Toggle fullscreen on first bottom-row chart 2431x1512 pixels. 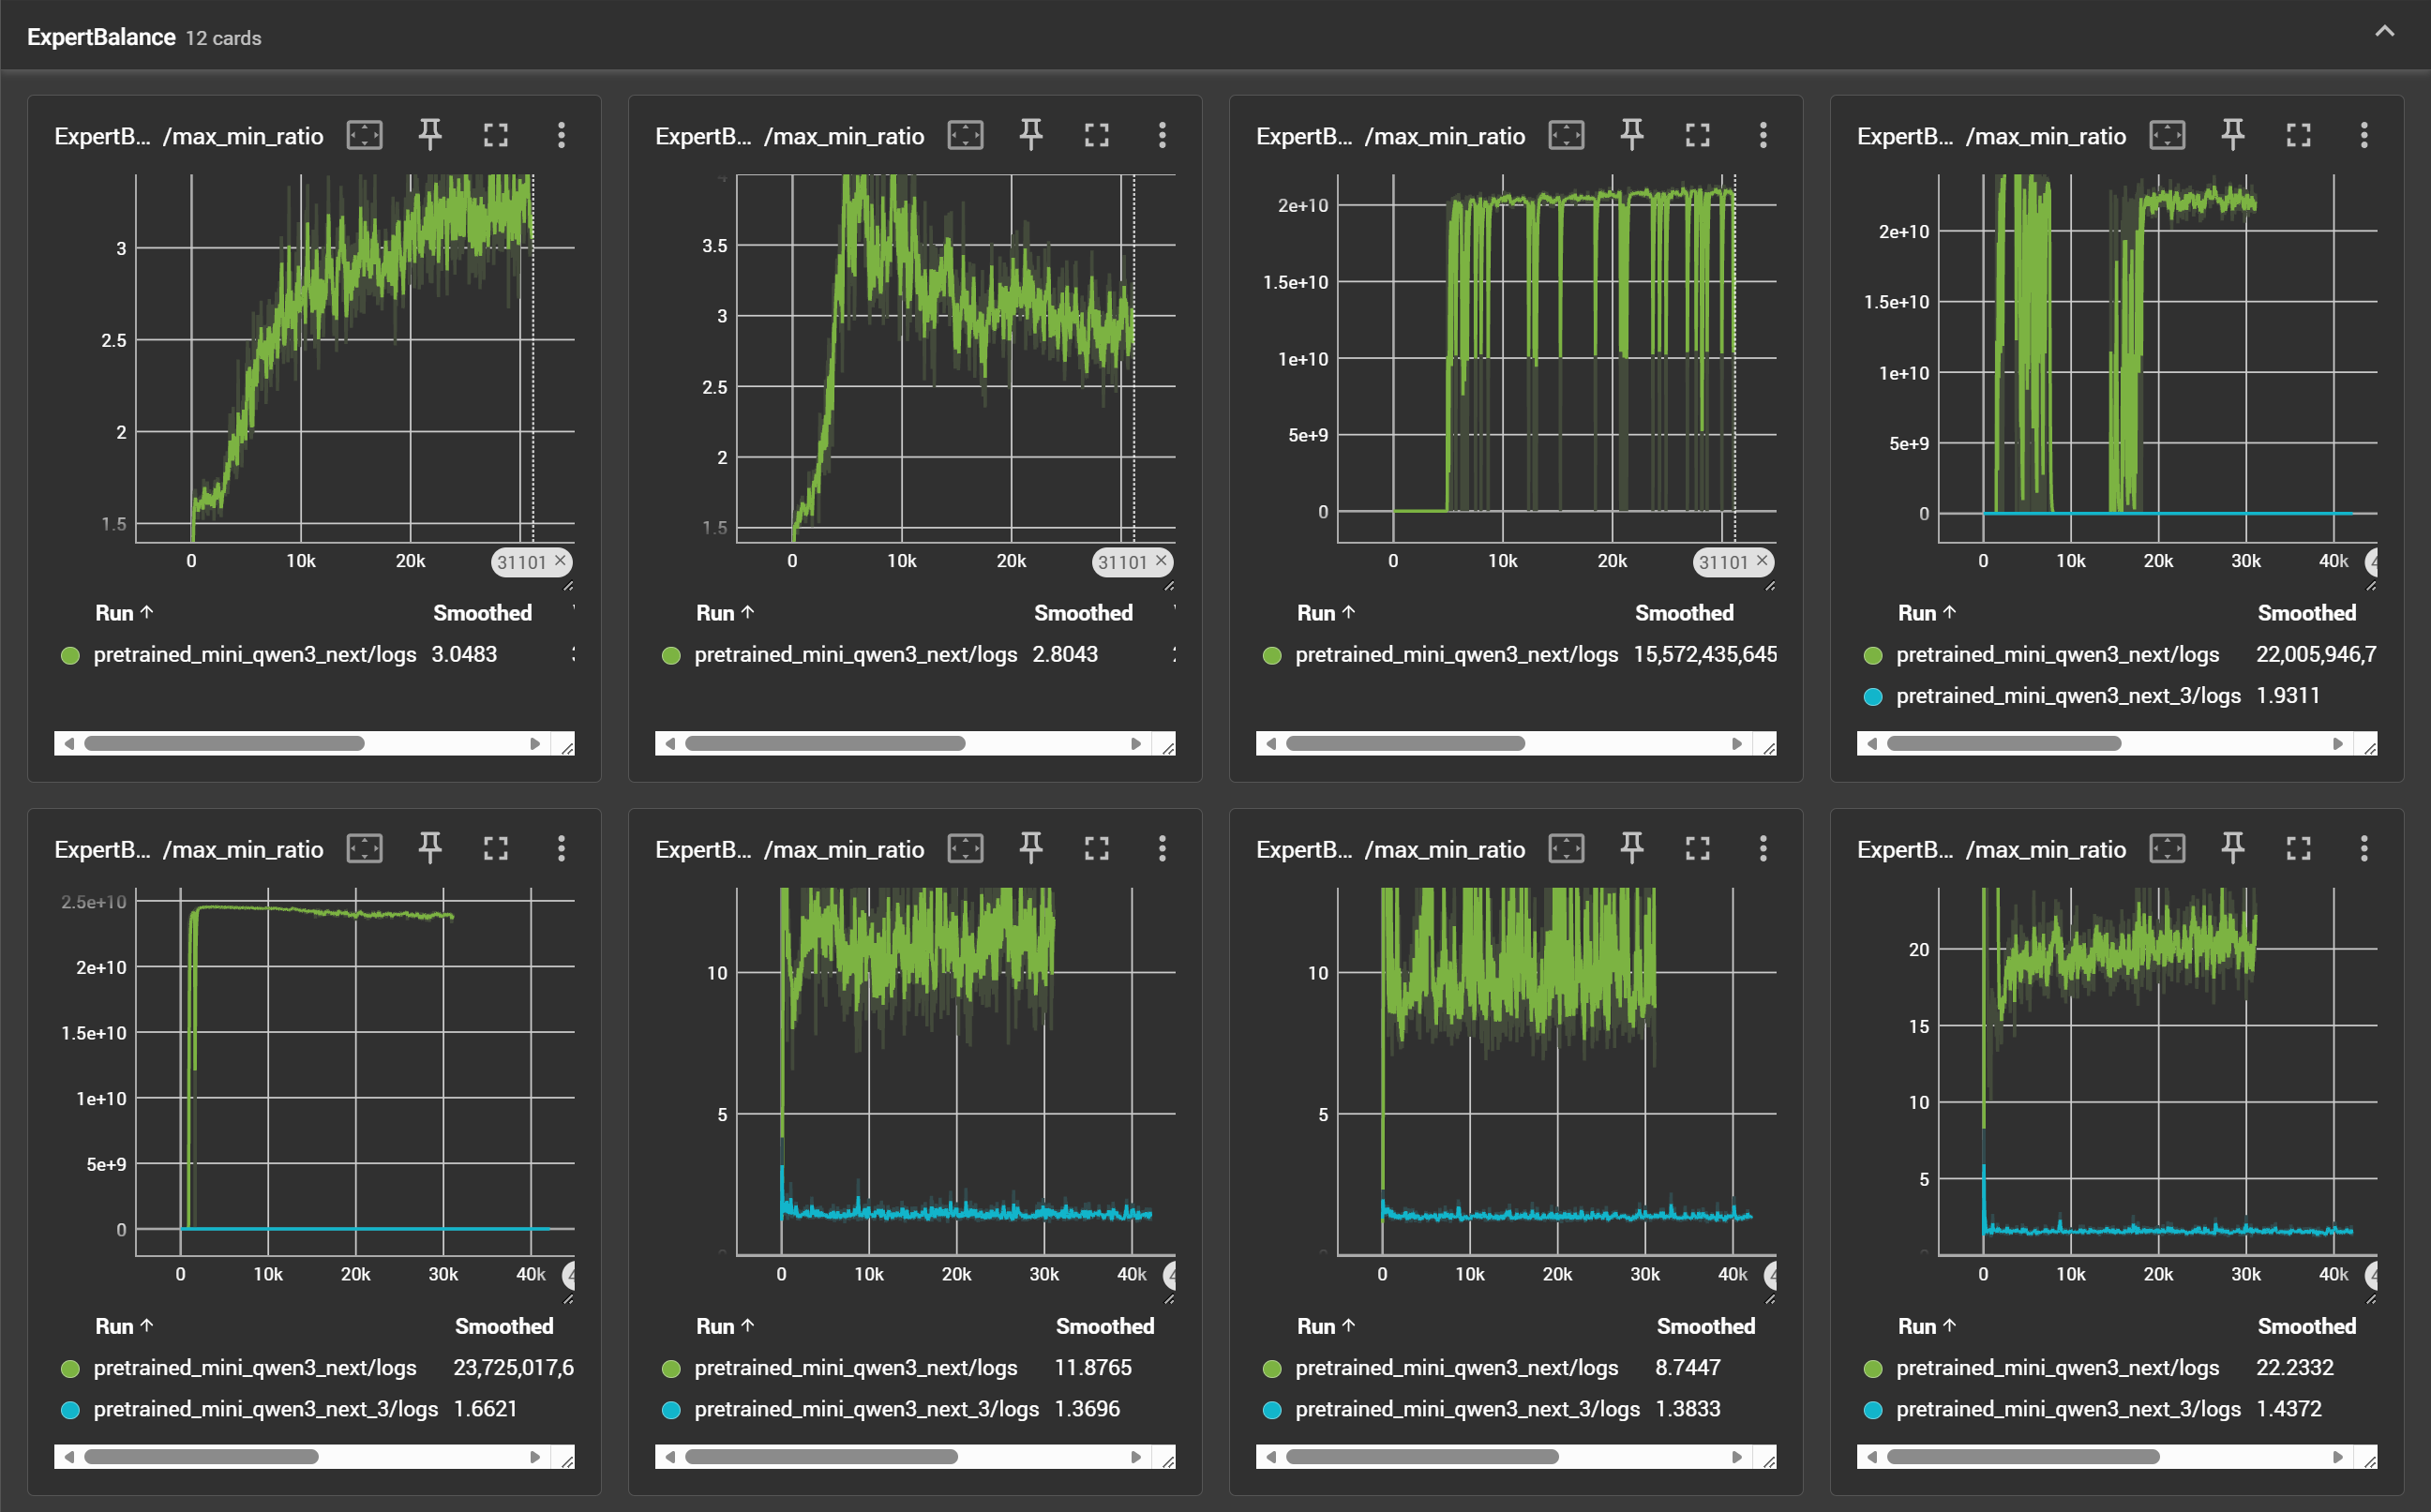click(496, 849)
